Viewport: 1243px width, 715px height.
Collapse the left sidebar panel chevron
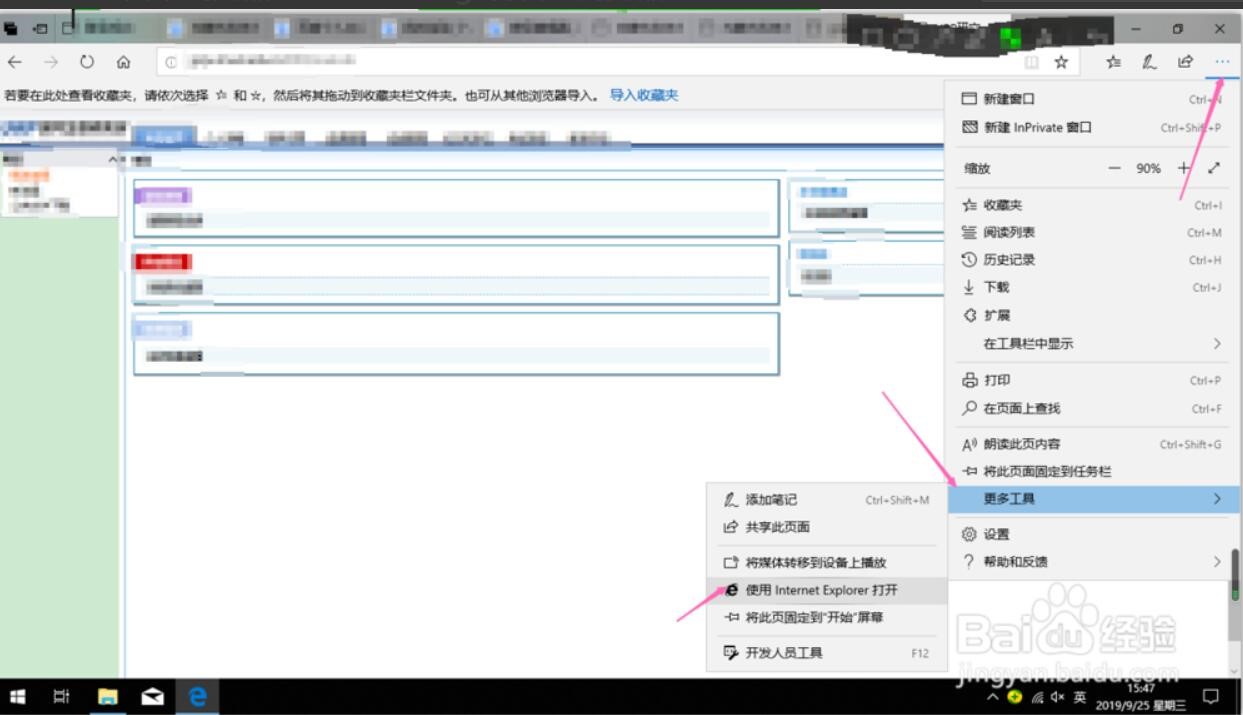[x=113, y=160]
